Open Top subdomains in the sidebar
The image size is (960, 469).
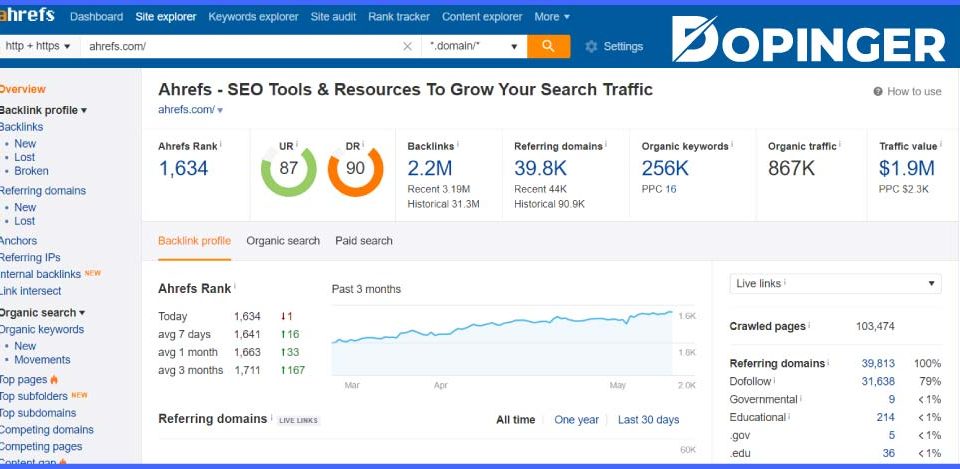click(x=38, y=413)
